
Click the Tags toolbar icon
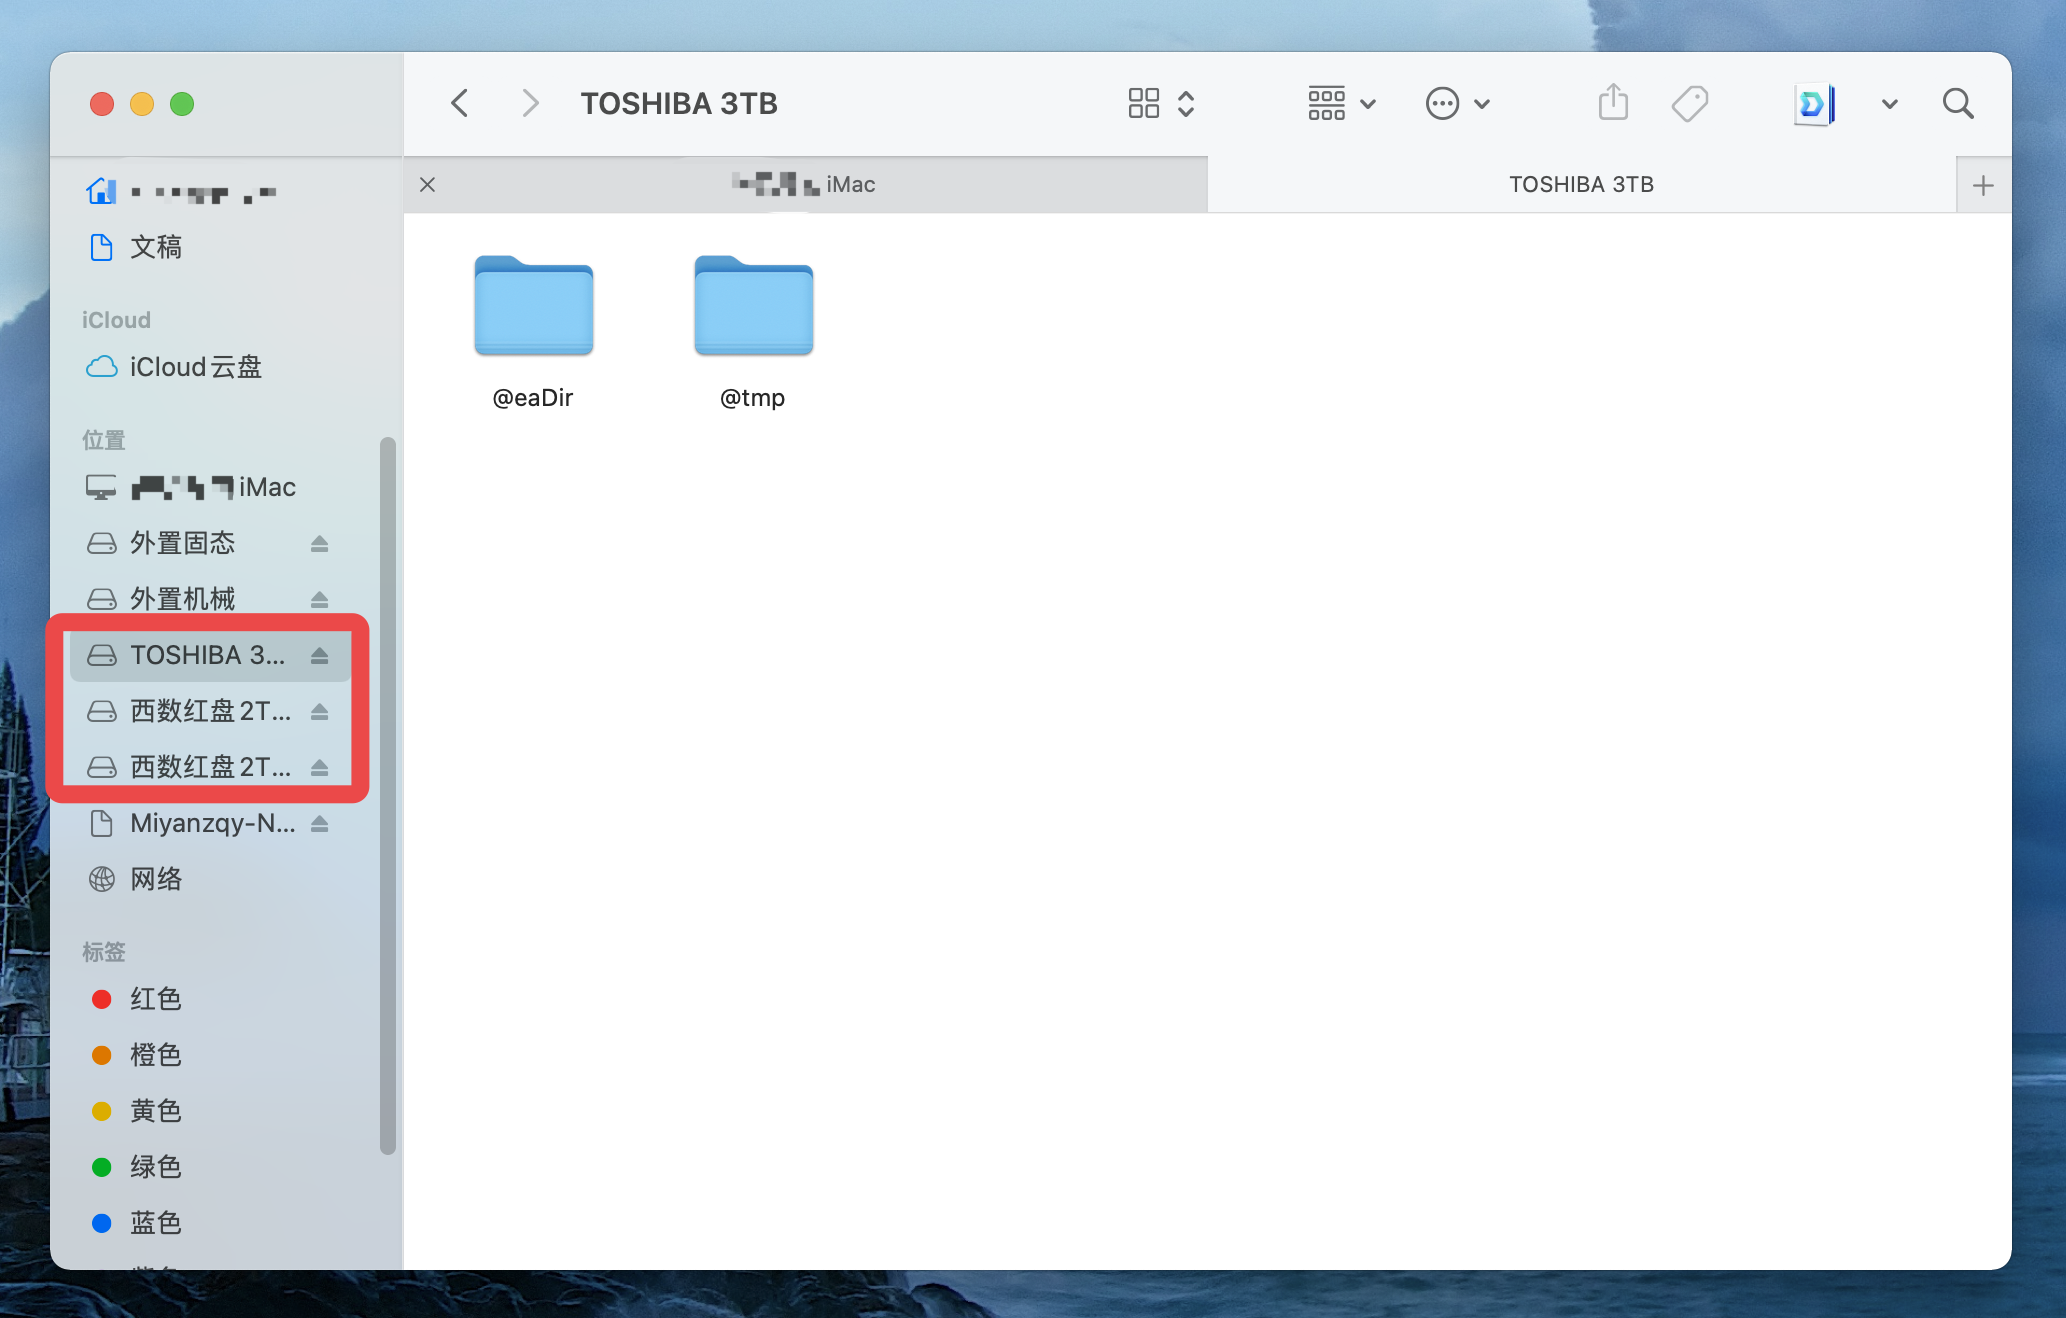pyautogui.click(x=1690, y=103)
